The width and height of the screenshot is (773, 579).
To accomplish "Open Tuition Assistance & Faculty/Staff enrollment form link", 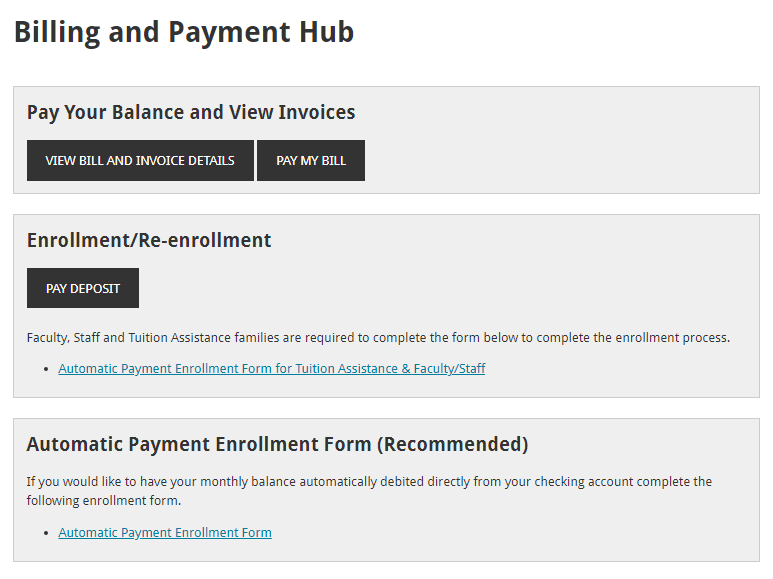I will pos(271,369).
